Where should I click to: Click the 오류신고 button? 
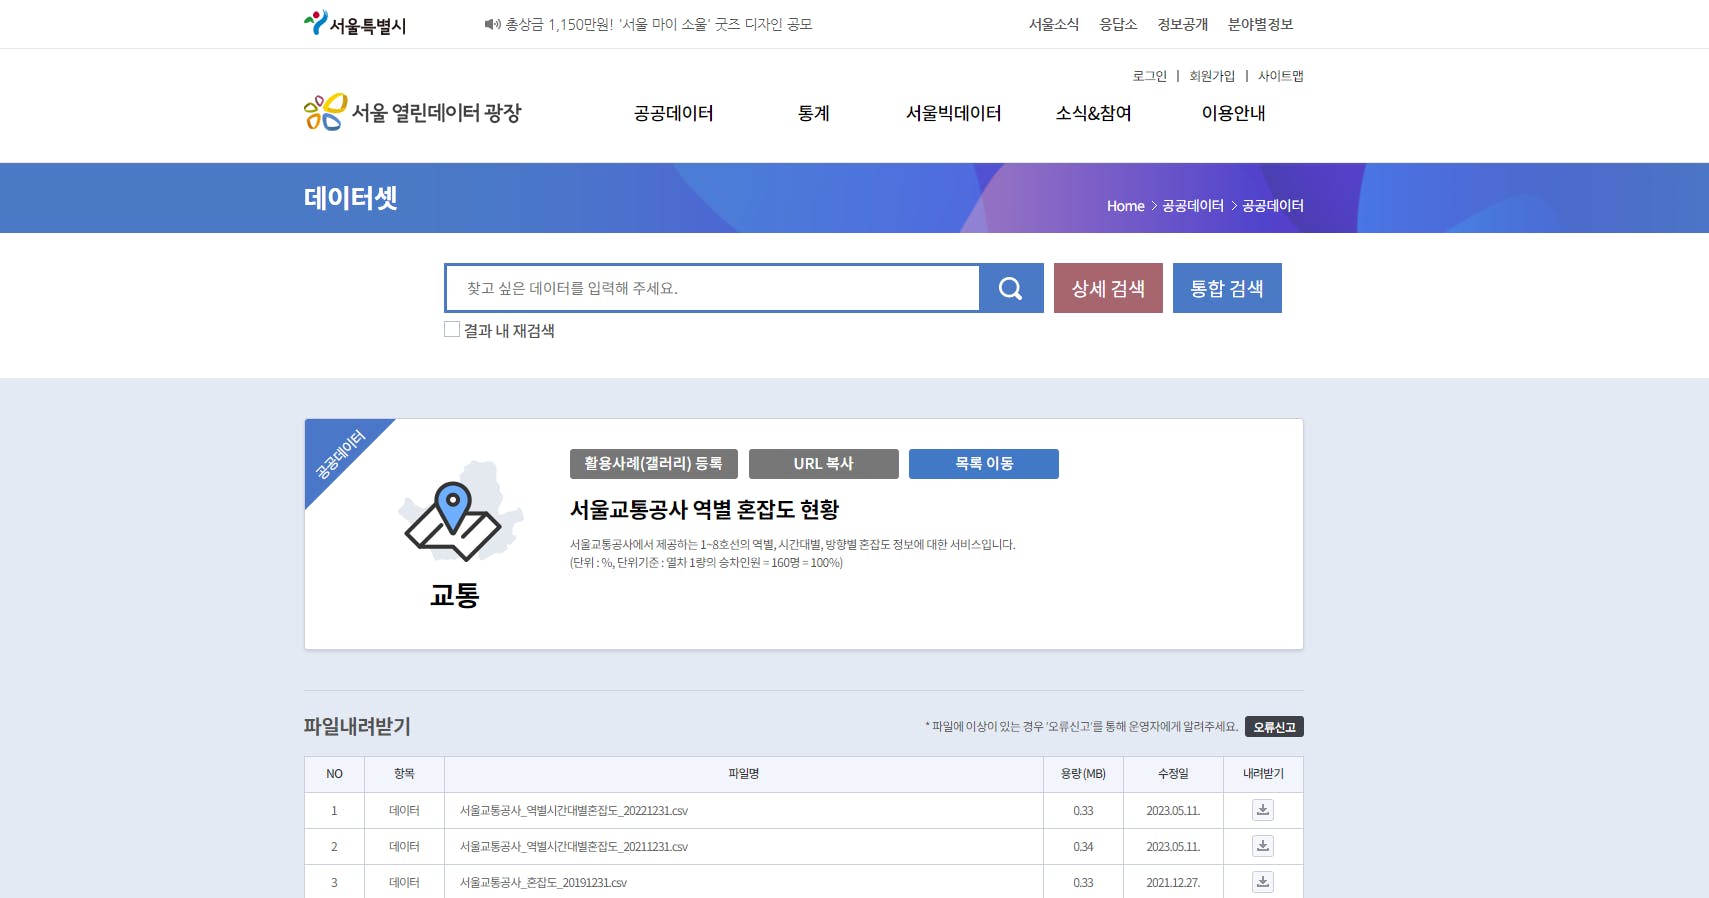1274,727
